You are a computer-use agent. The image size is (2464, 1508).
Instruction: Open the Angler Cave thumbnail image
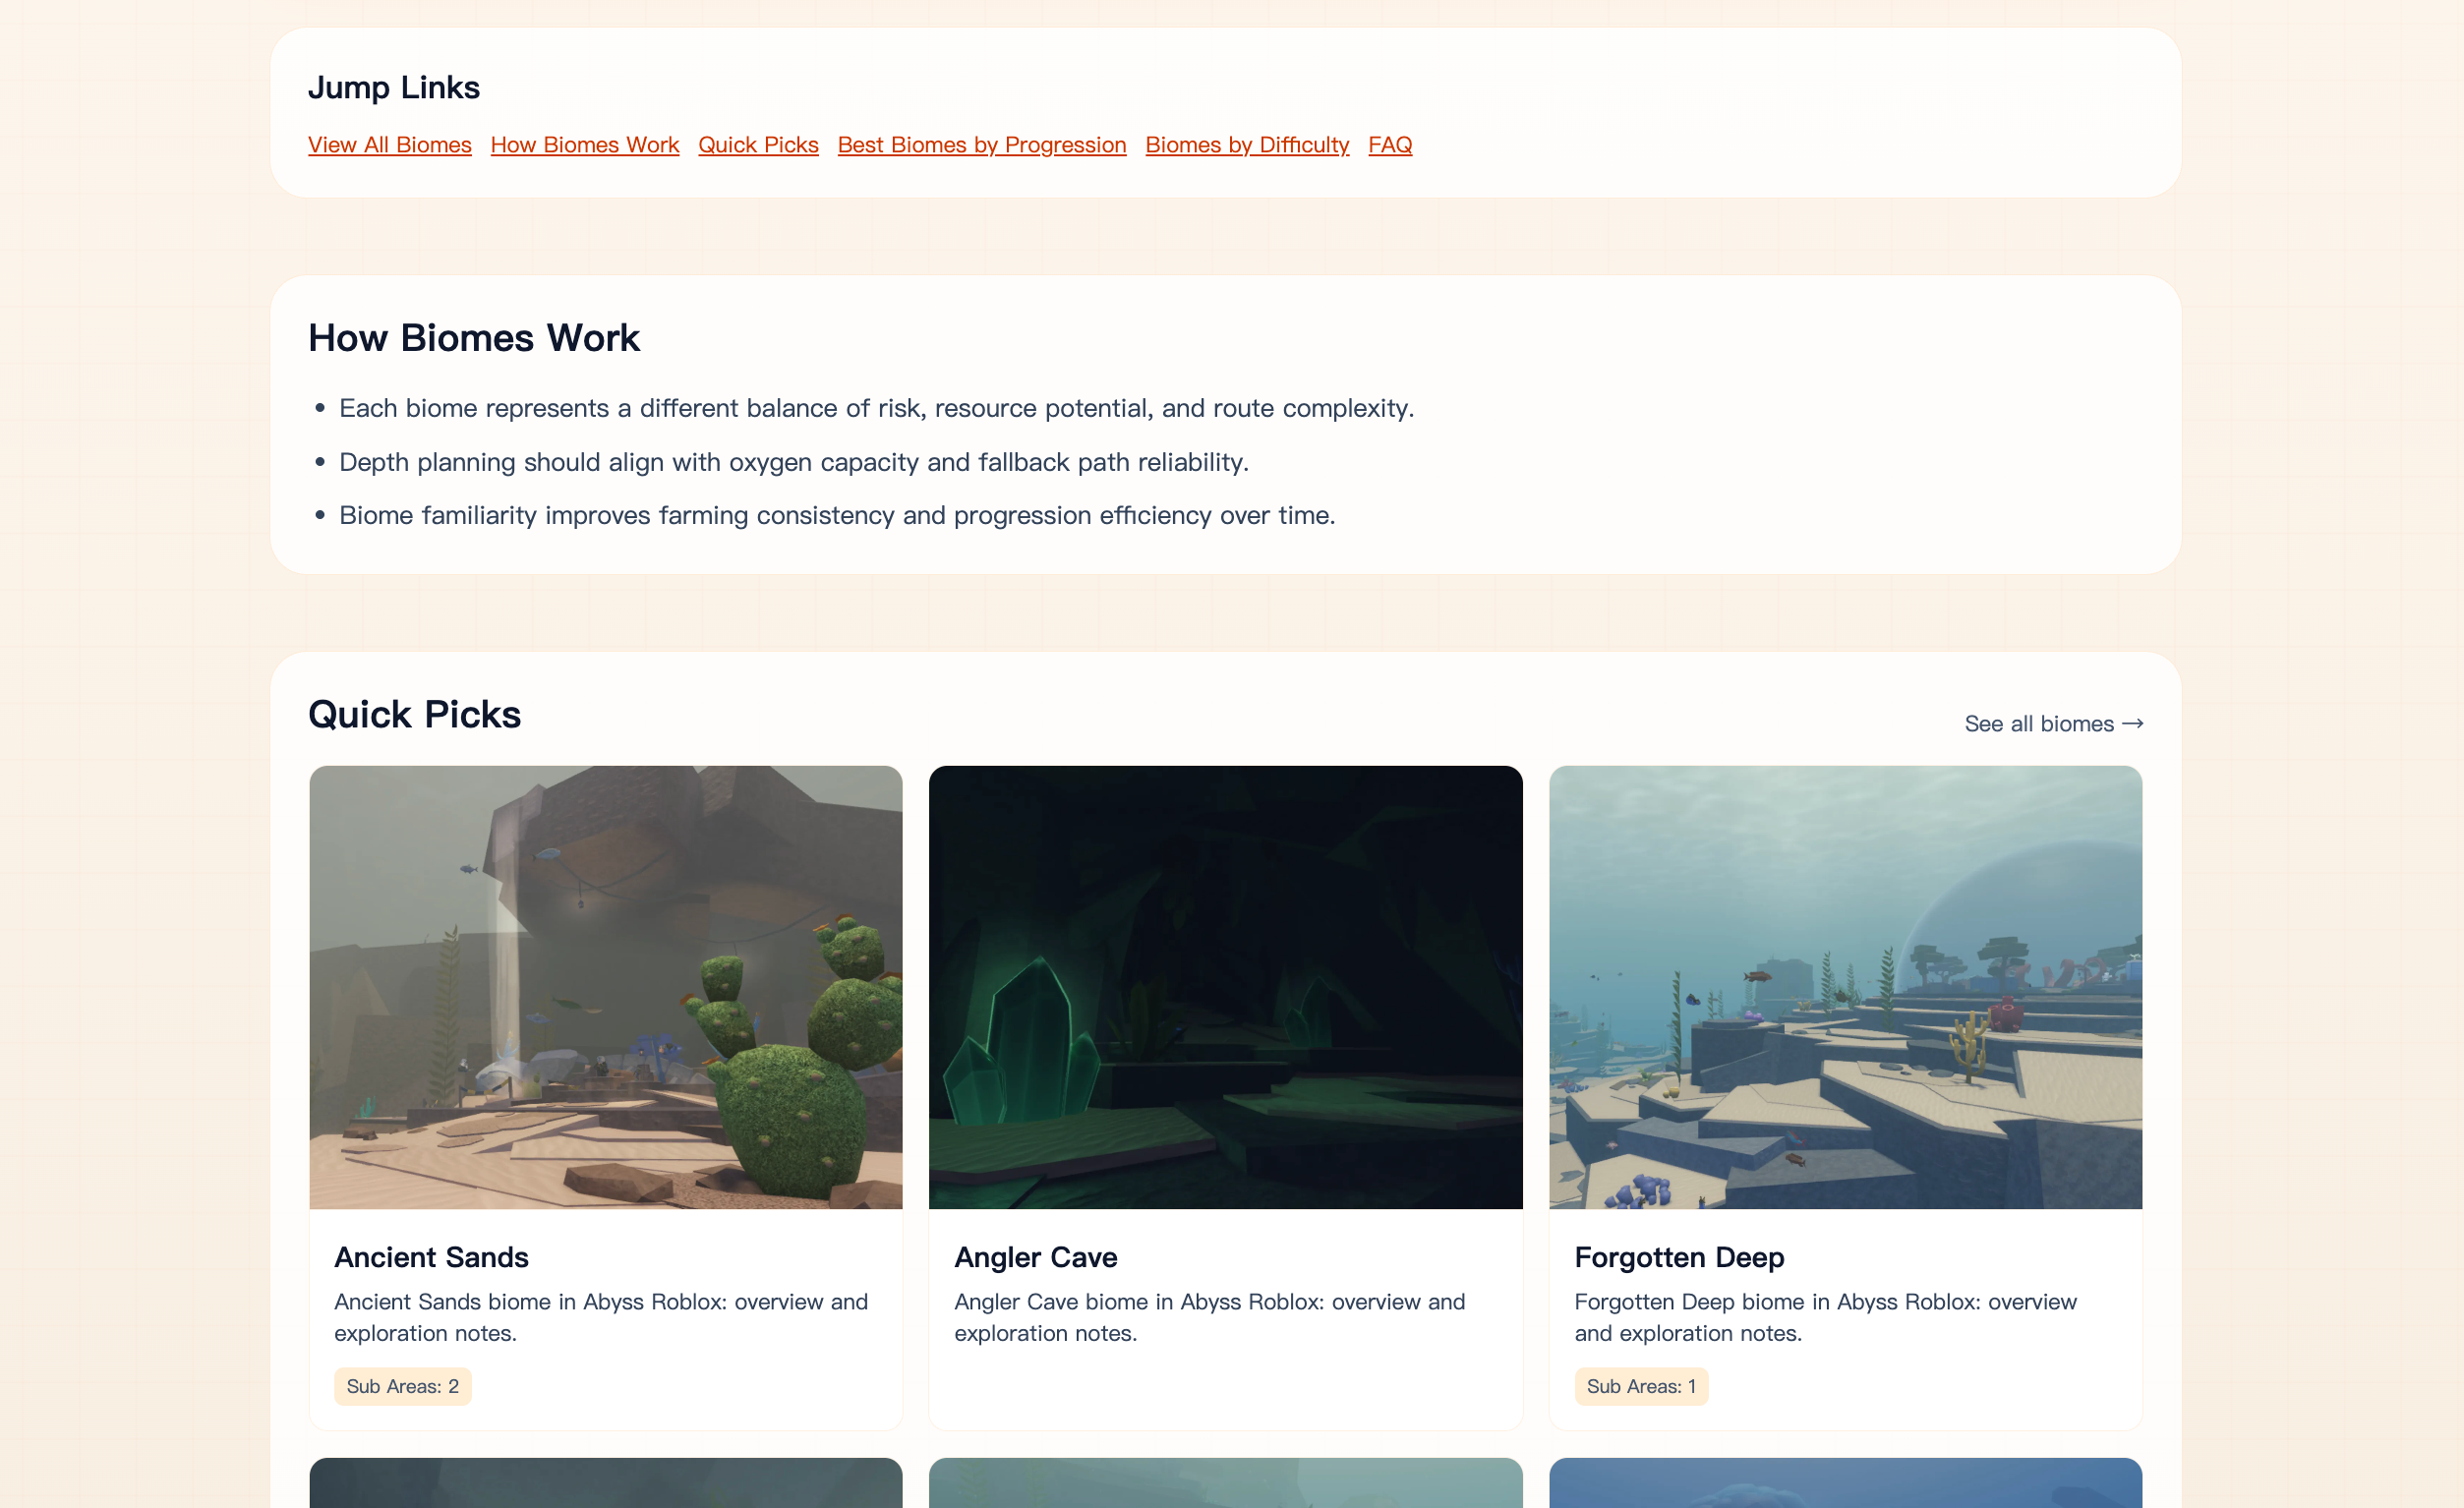point(1224,986)
